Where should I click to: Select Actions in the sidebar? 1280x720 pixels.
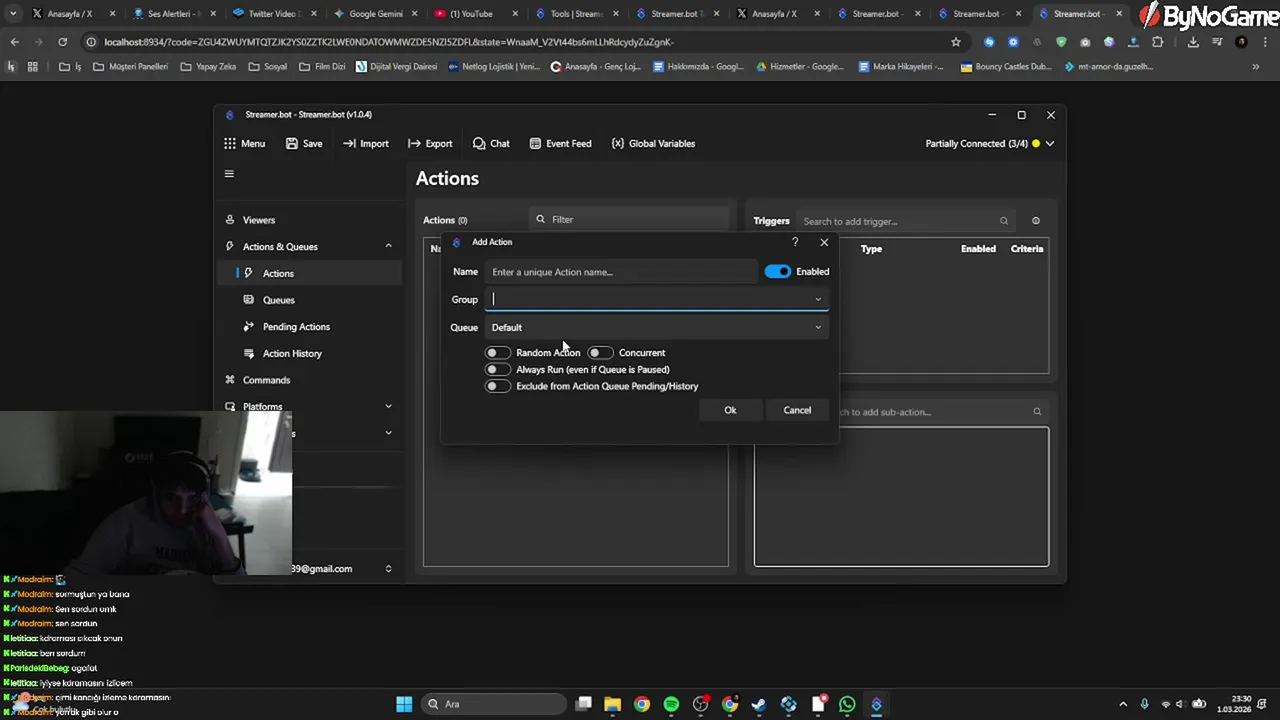click(310, 273)
